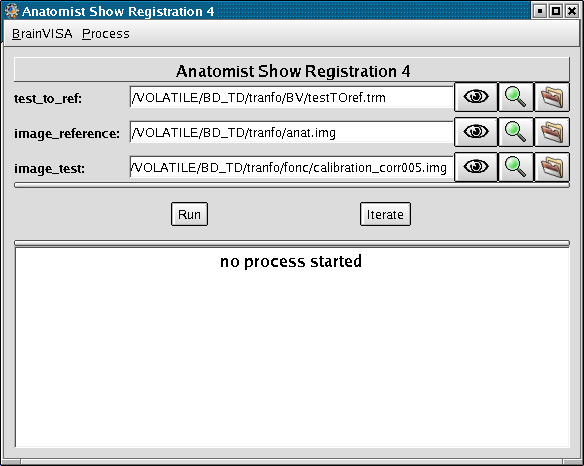Click folder icon next to image_test
This screenshot has height=466, width=584.
tap(552, 167)
